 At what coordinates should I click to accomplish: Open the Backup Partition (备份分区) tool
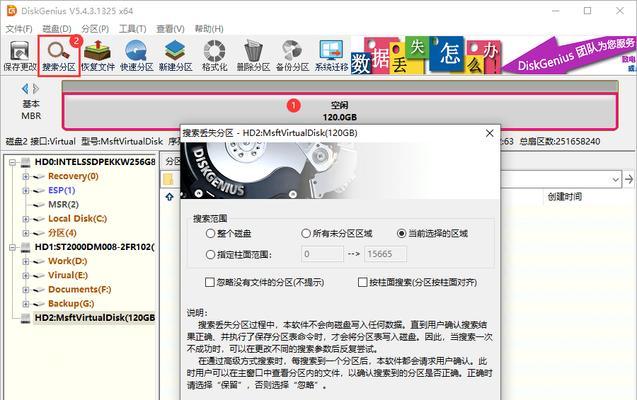pos(292,56)
